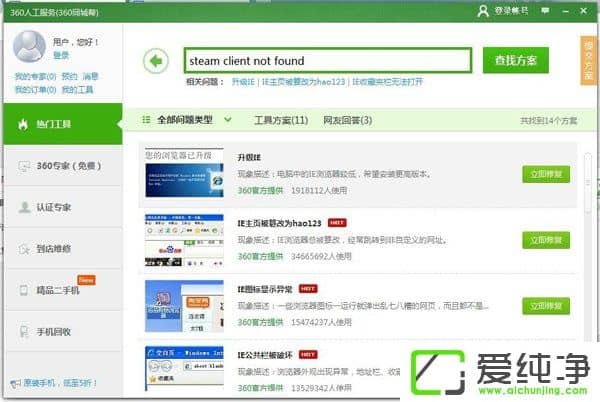
Task: Click 360官方提供 under 升级IE
Action: click(x=260, y=190)
